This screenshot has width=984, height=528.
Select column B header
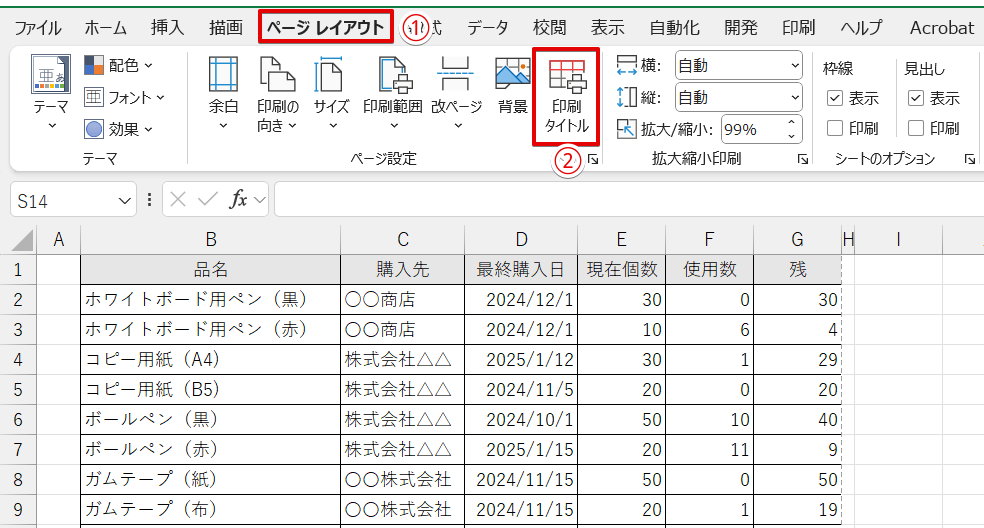tap(211, 239)
